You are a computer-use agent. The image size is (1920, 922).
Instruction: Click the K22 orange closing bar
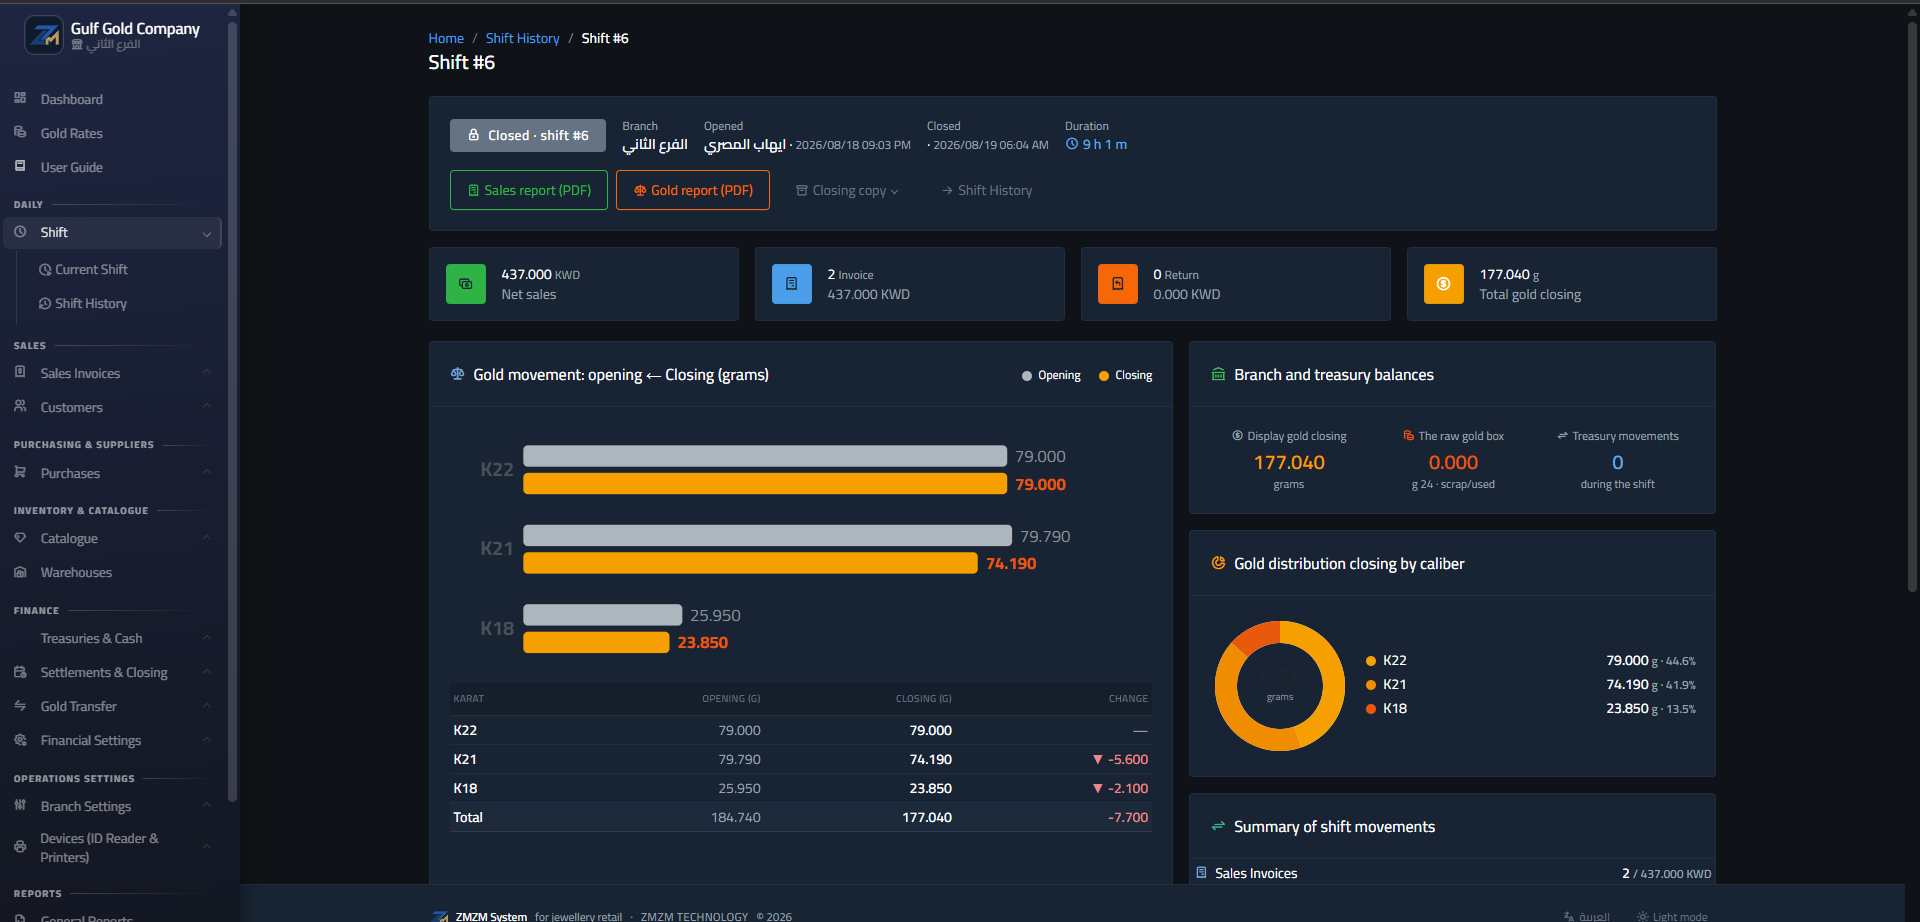click(x=765, y=484)
